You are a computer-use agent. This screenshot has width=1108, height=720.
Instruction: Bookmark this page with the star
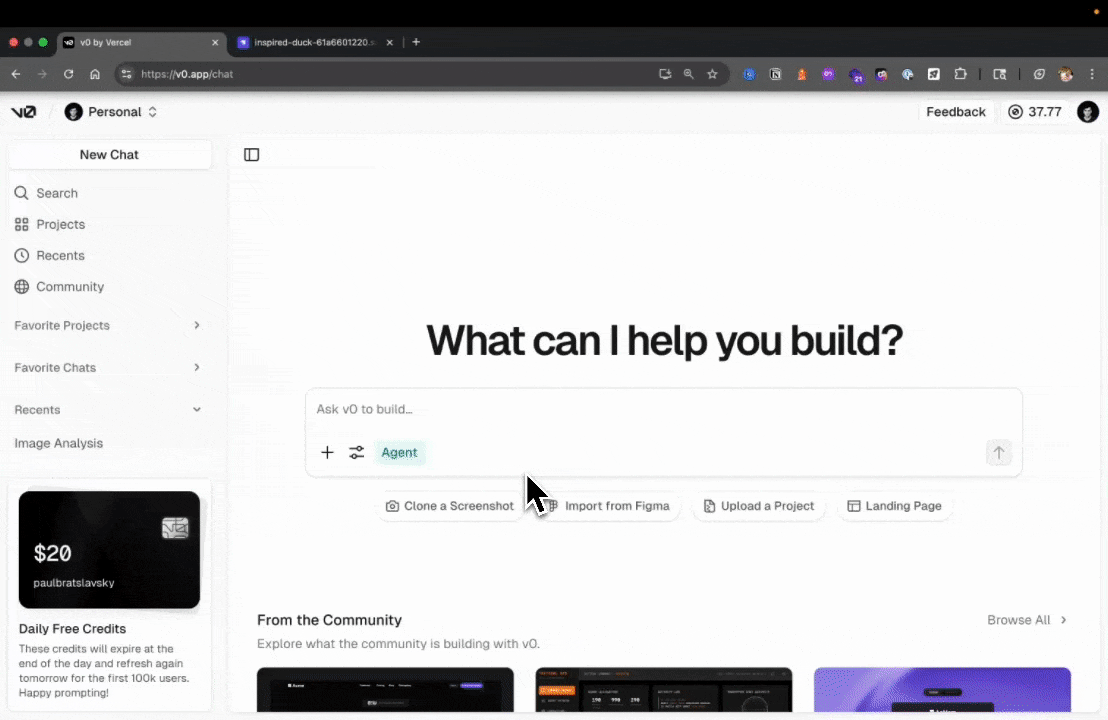[712, 74]
